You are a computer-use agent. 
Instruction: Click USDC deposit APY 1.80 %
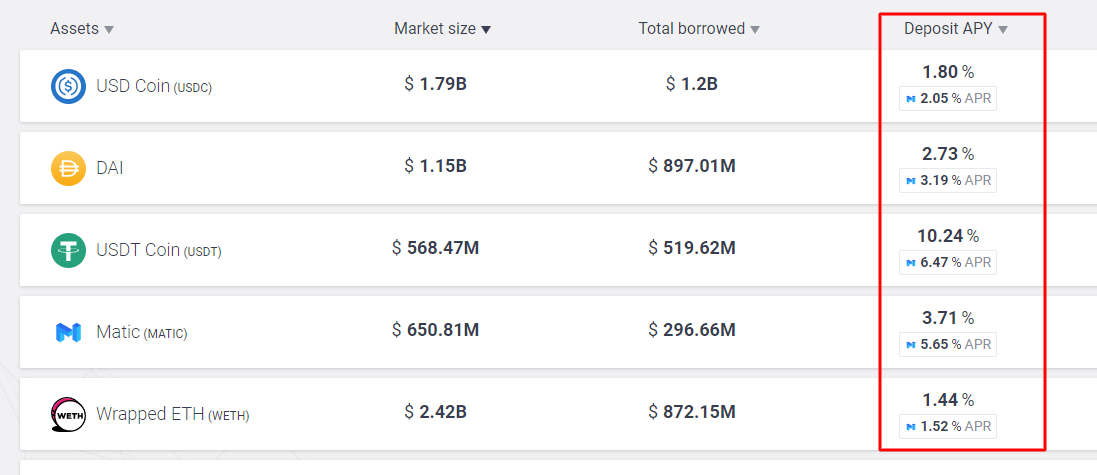pyautogui.click(x=948, y=72)
